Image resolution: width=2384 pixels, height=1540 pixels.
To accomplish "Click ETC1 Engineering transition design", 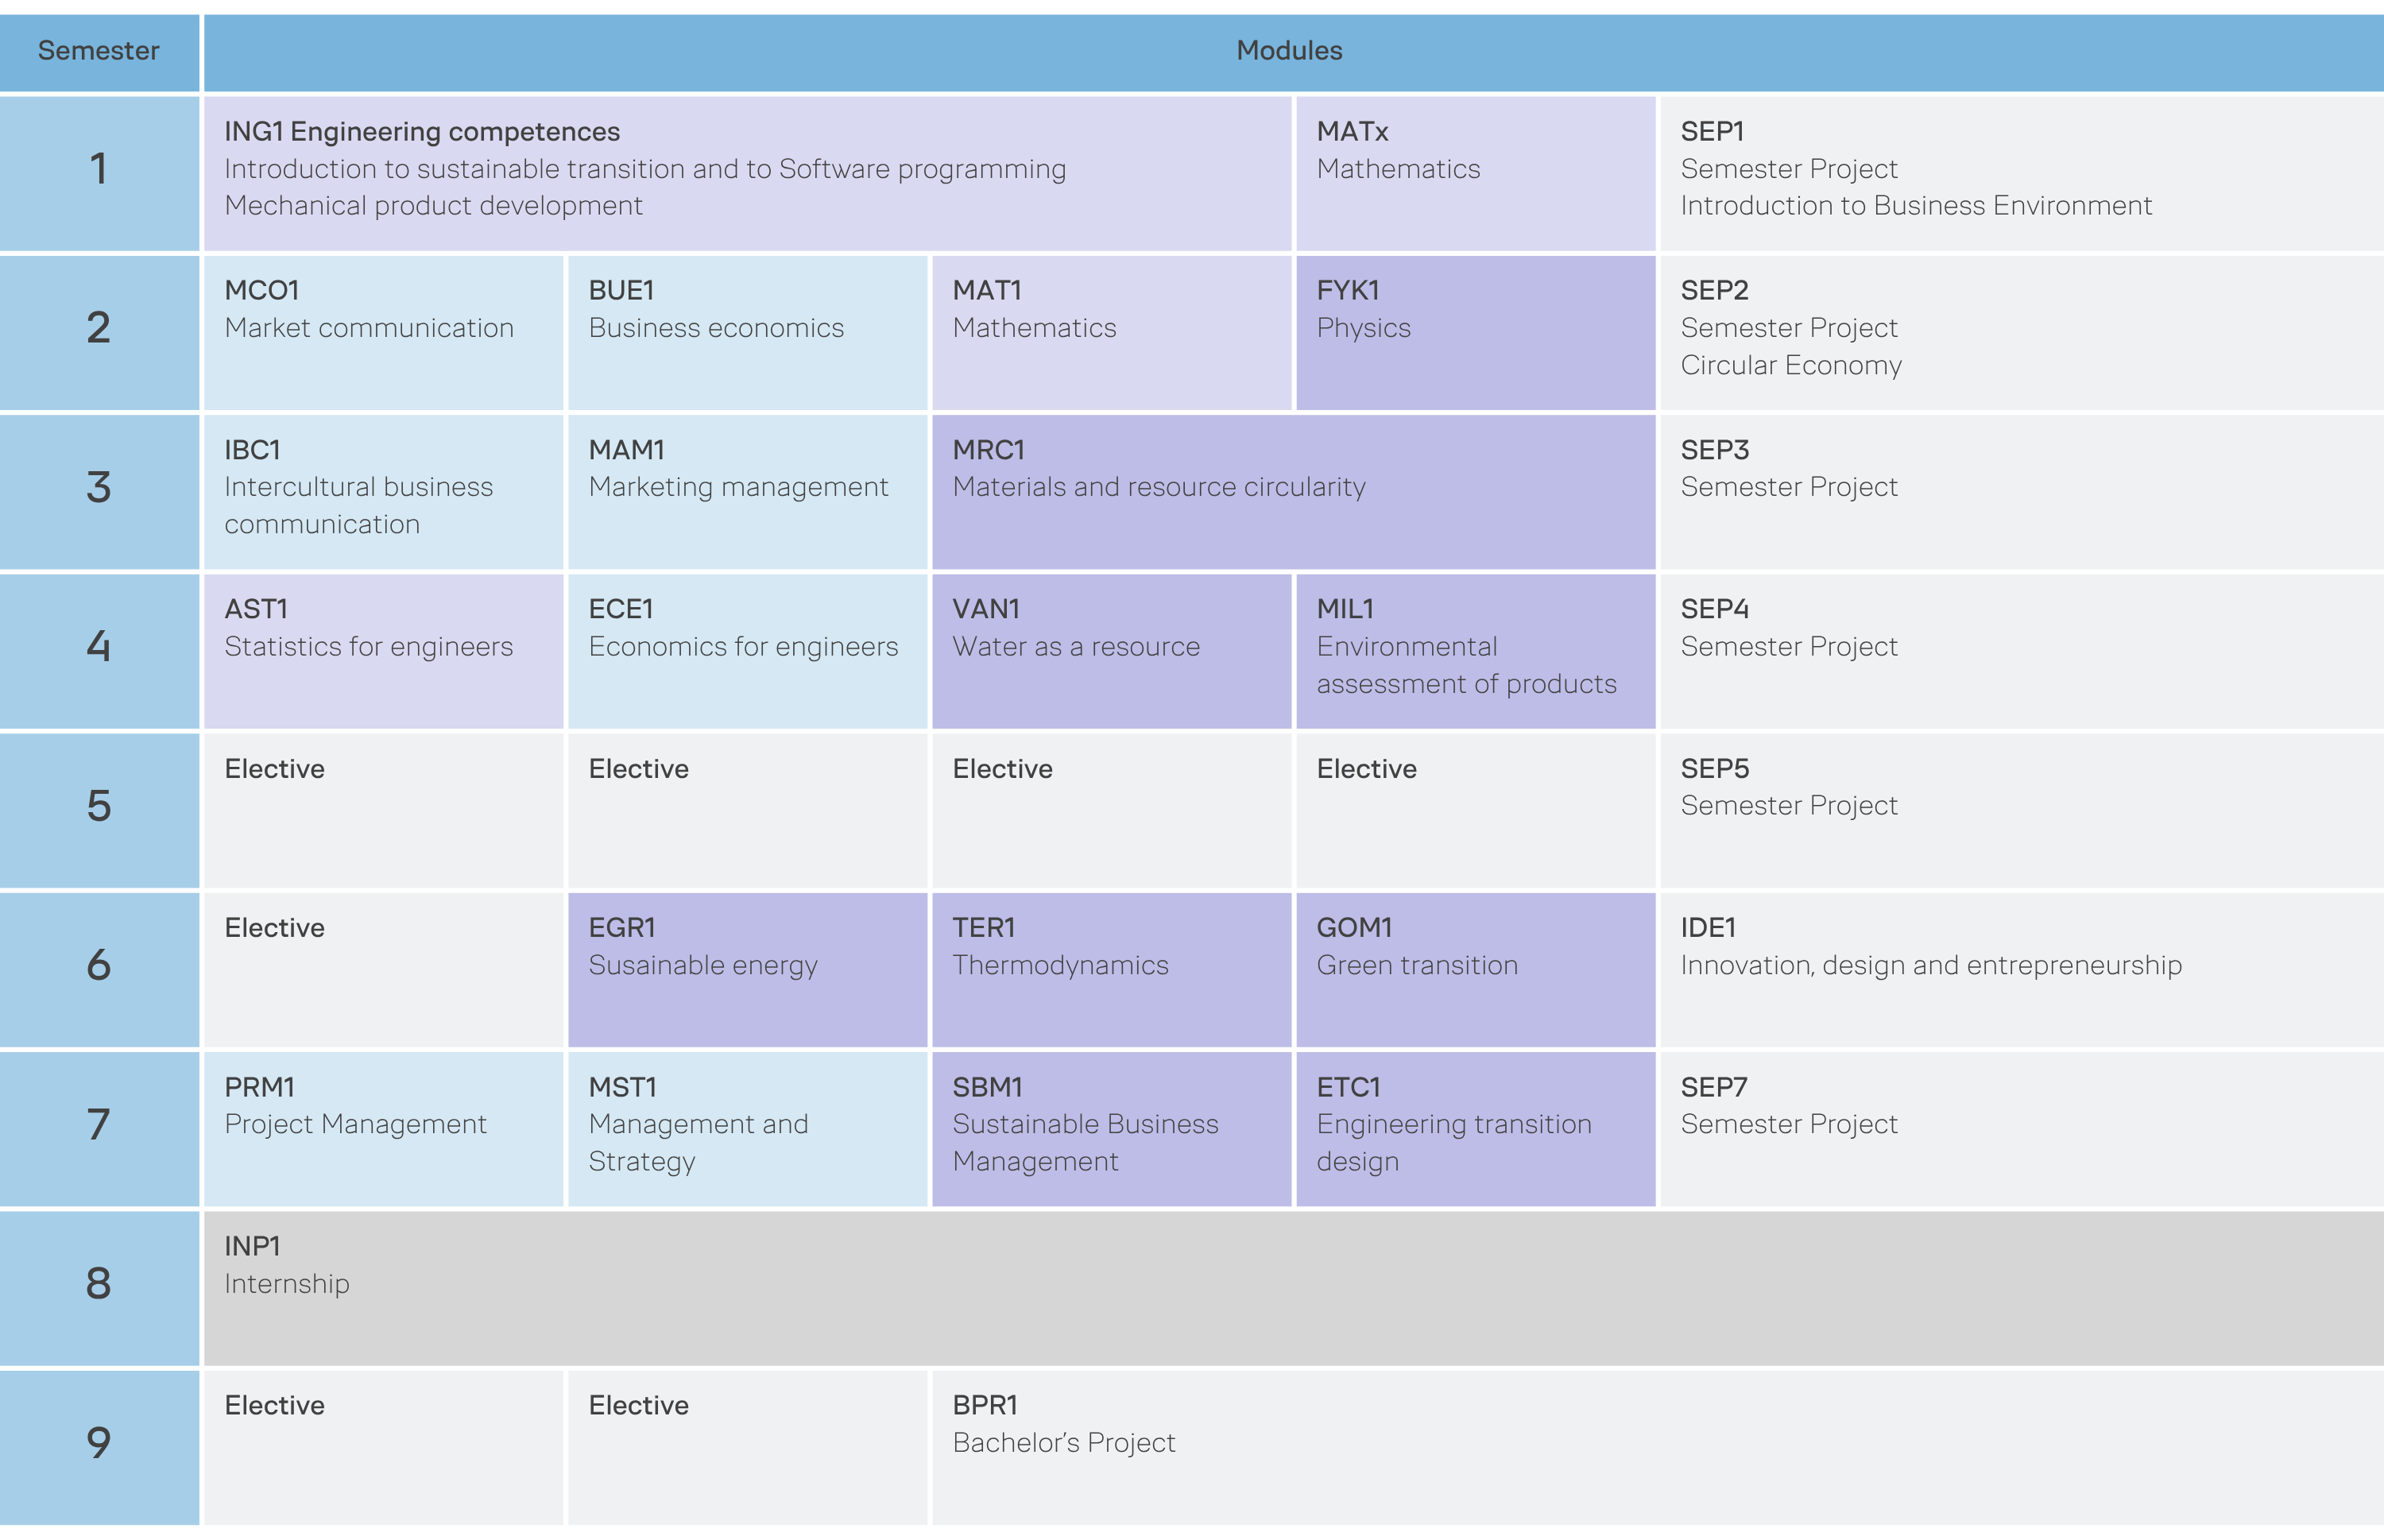I will (1475, 1129).
